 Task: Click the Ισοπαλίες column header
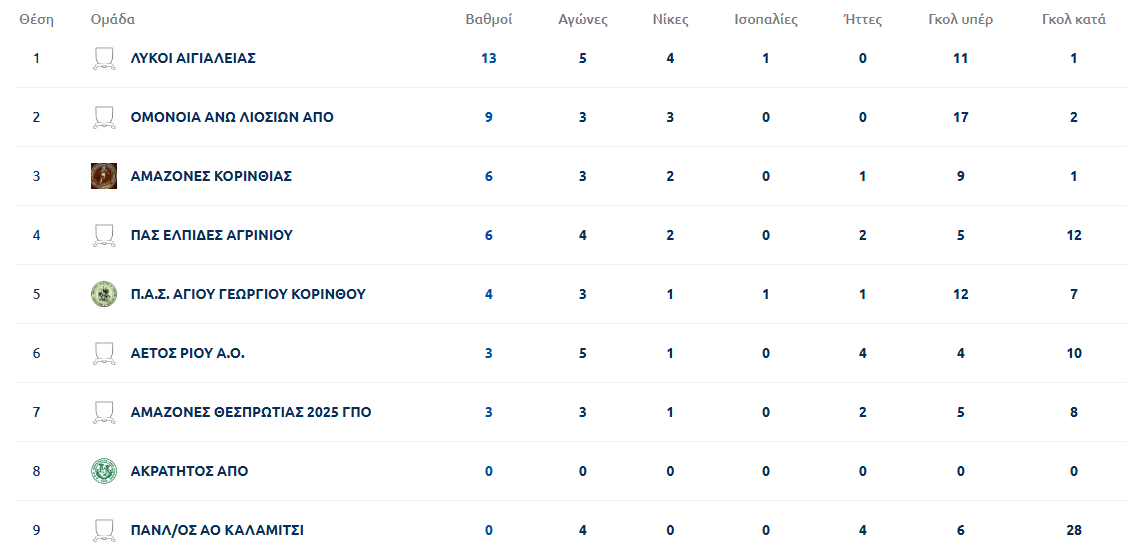(766, 19)
